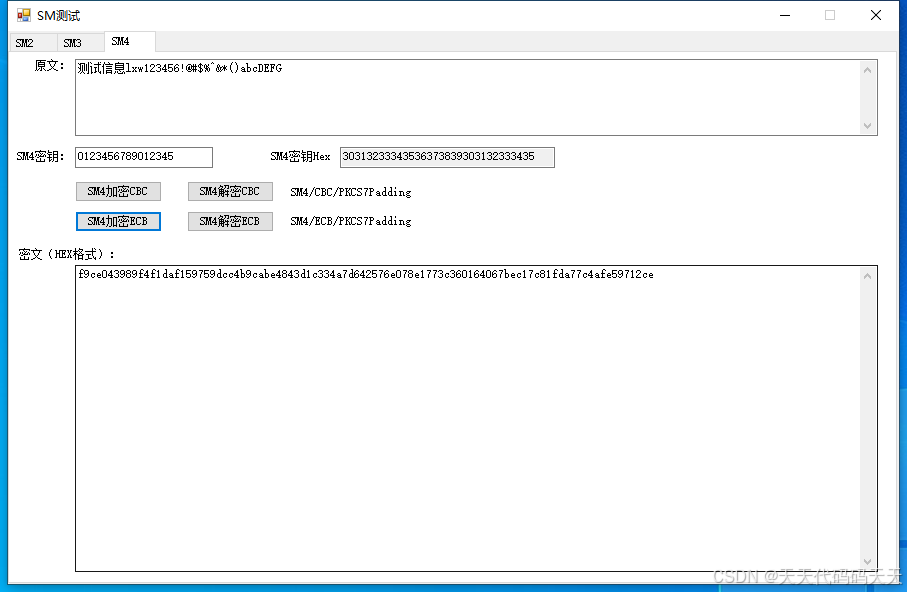Select the SM4密钥Hex read-only field
907x592 pixels.
point(447,157)
